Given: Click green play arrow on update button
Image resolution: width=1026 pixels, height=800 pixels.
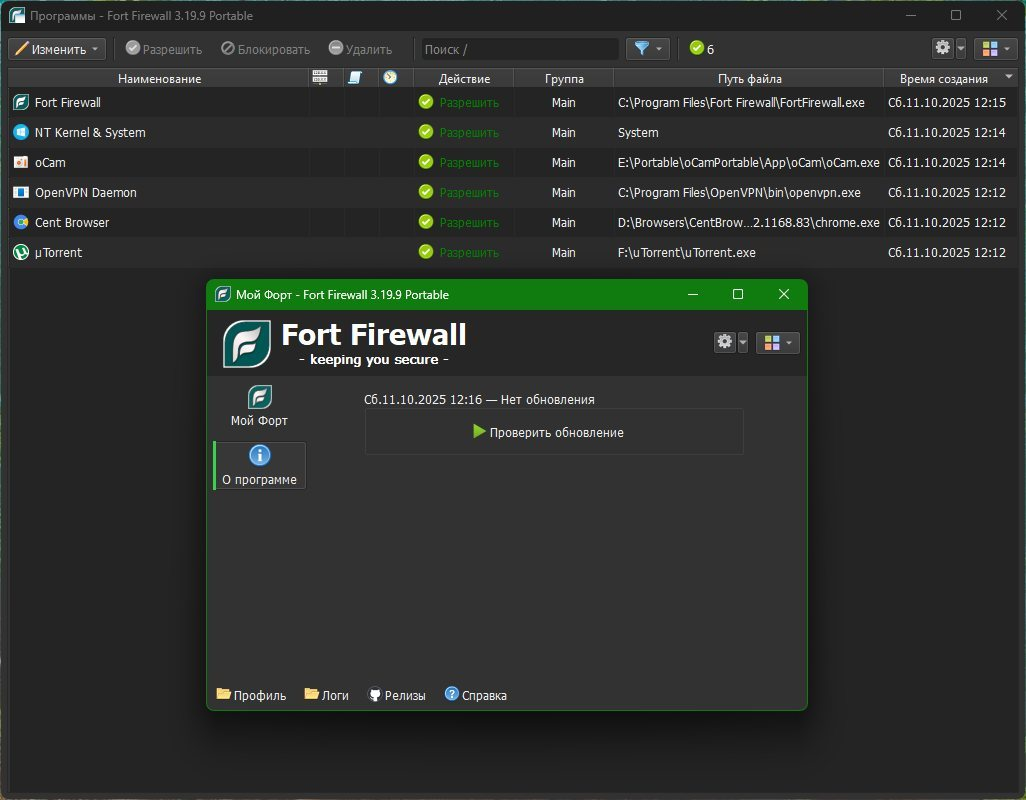Looking at the screenshot, I should [x=479, y=432].
